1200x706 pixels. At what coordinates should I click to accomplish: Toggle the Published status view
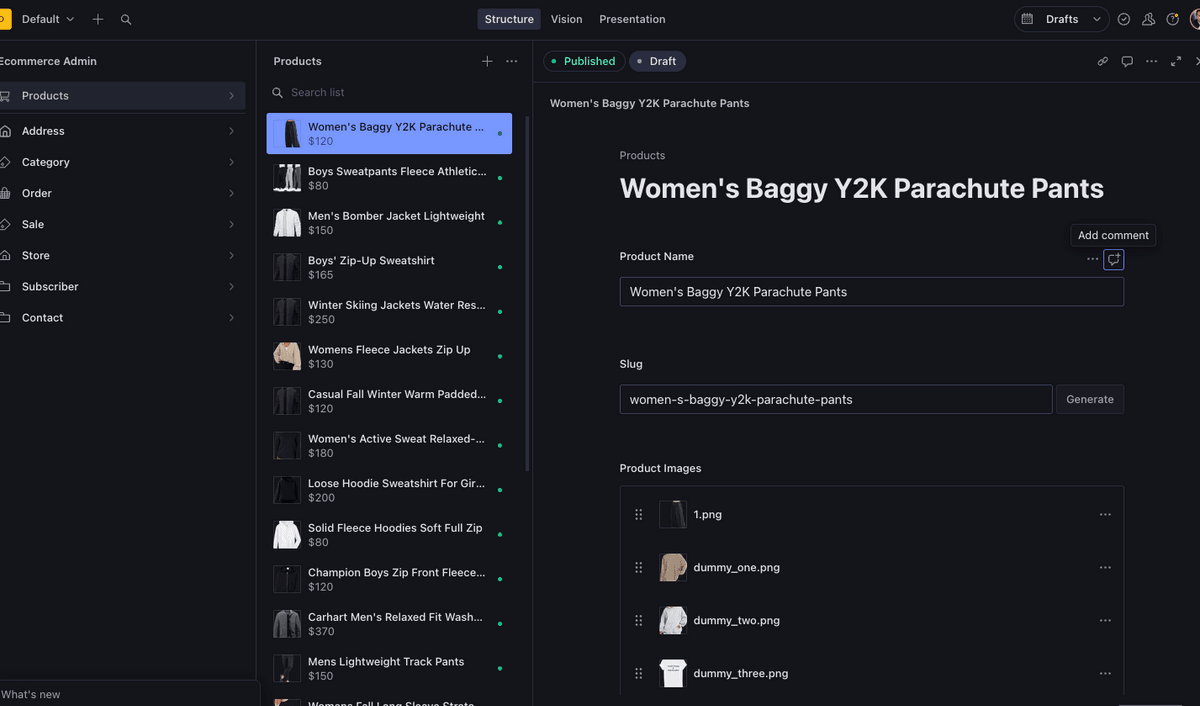tap(584, 61)
